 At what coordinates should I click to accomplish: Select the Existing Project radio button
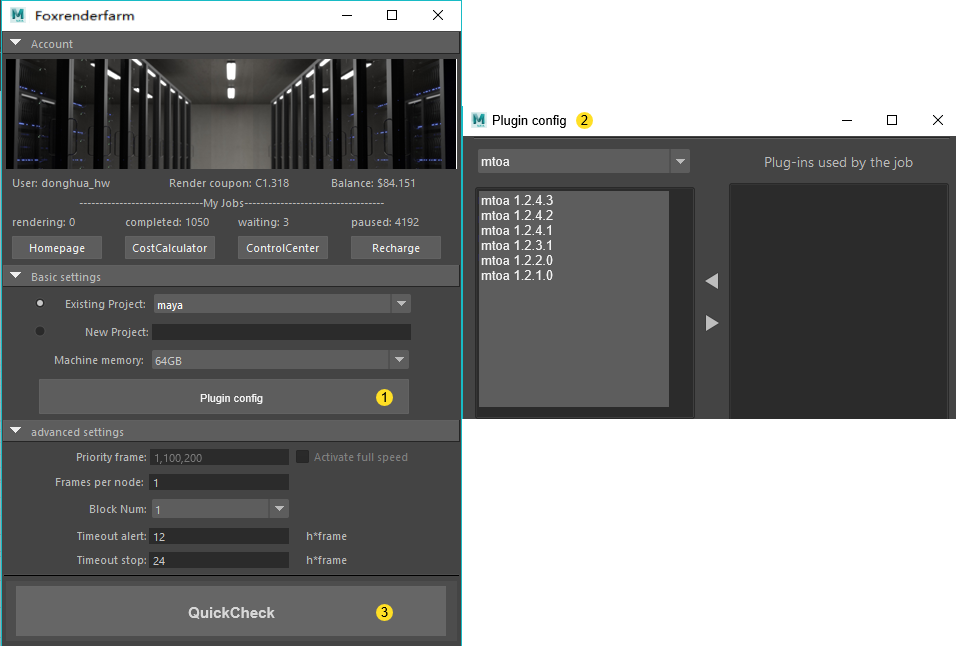[40, 303]
